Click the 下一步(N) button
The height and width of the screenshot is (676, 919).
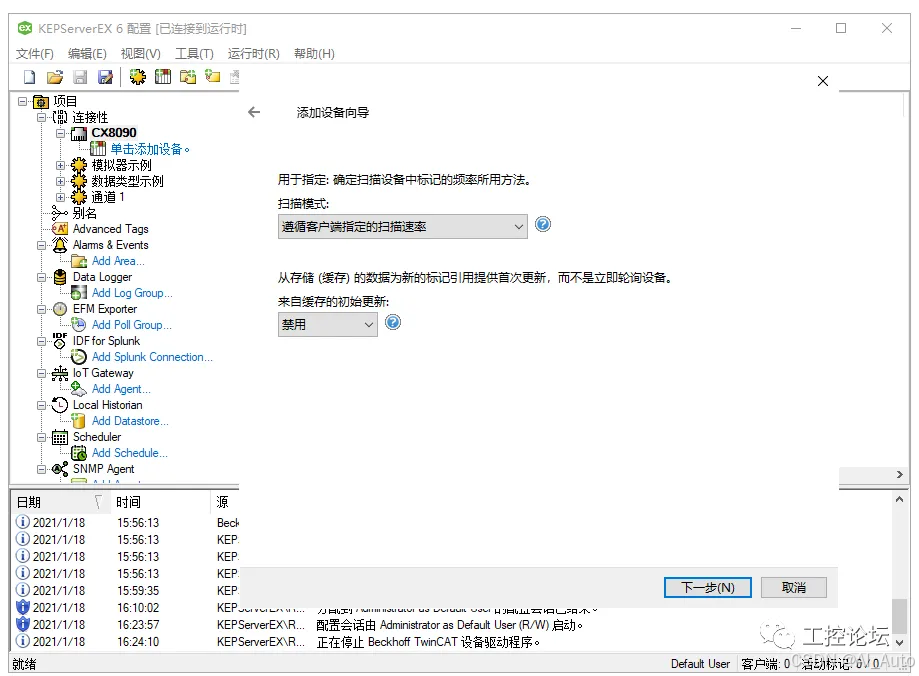coord(707,587)
